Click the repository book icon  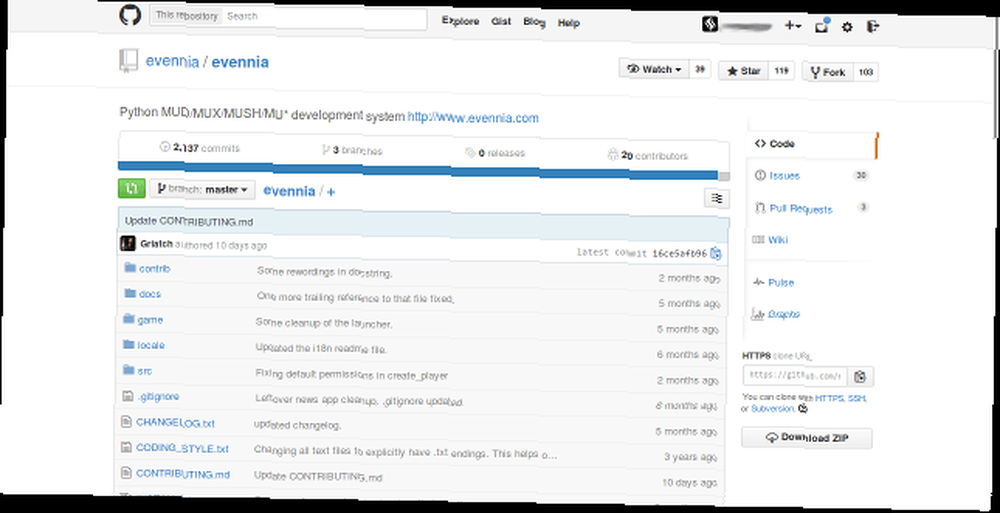(128, 60)
